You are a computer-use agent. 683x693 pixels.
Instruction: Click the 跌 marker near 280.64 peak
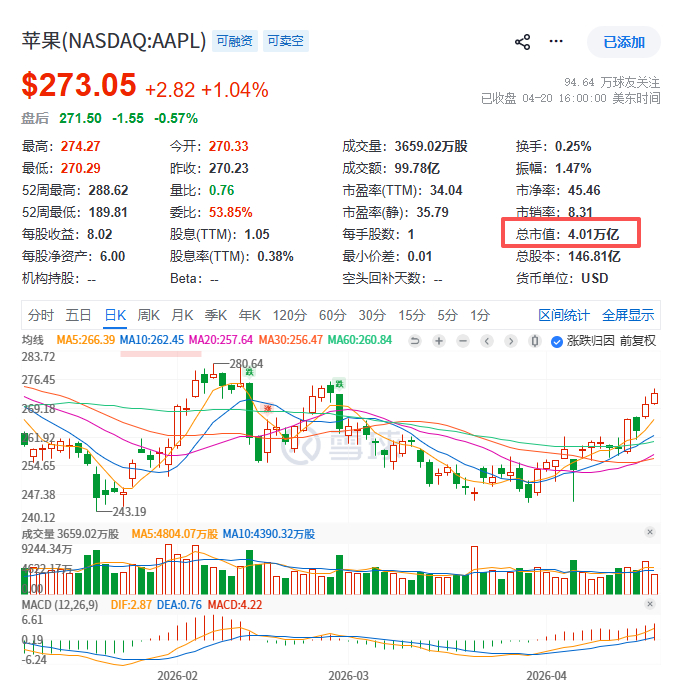tap(249, 373)
